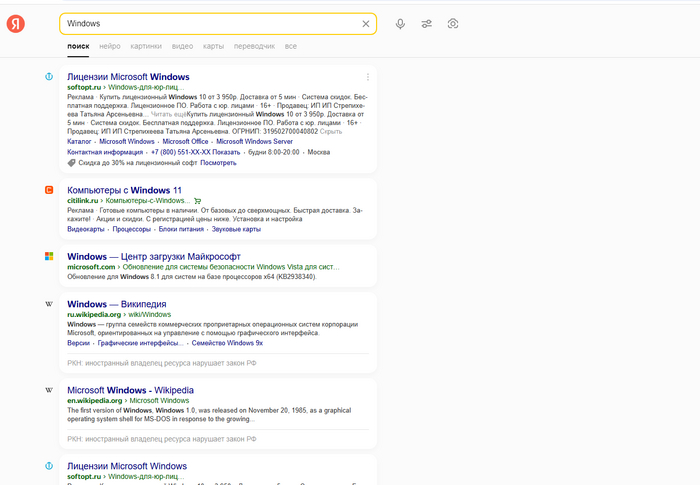Image resolution: width=700 pixels, height=485 pixels.
Task: Open the Yandex logo home page
Action: [16, 24]
